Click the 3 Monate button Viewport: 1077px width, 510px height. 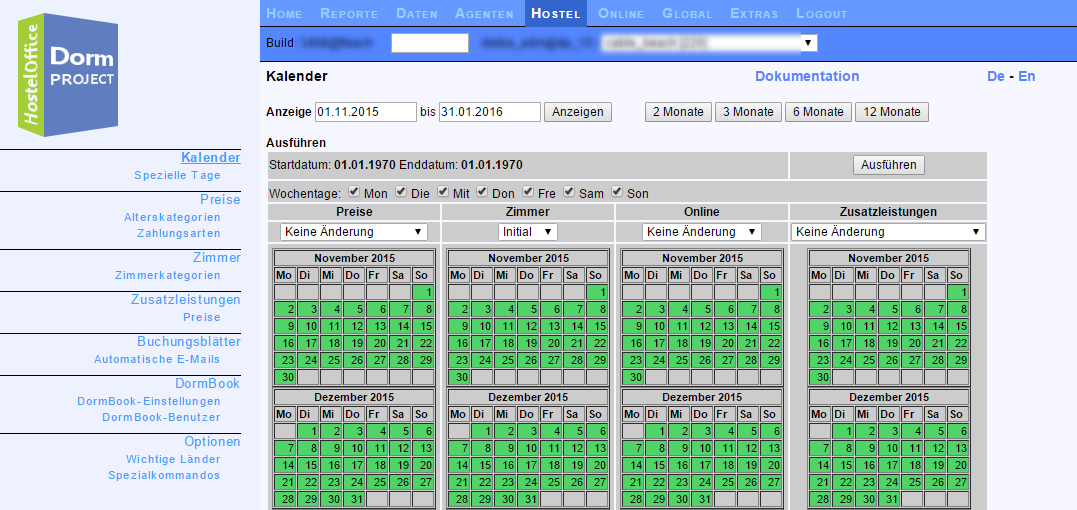pyautogui.click(x=748, y=112)
